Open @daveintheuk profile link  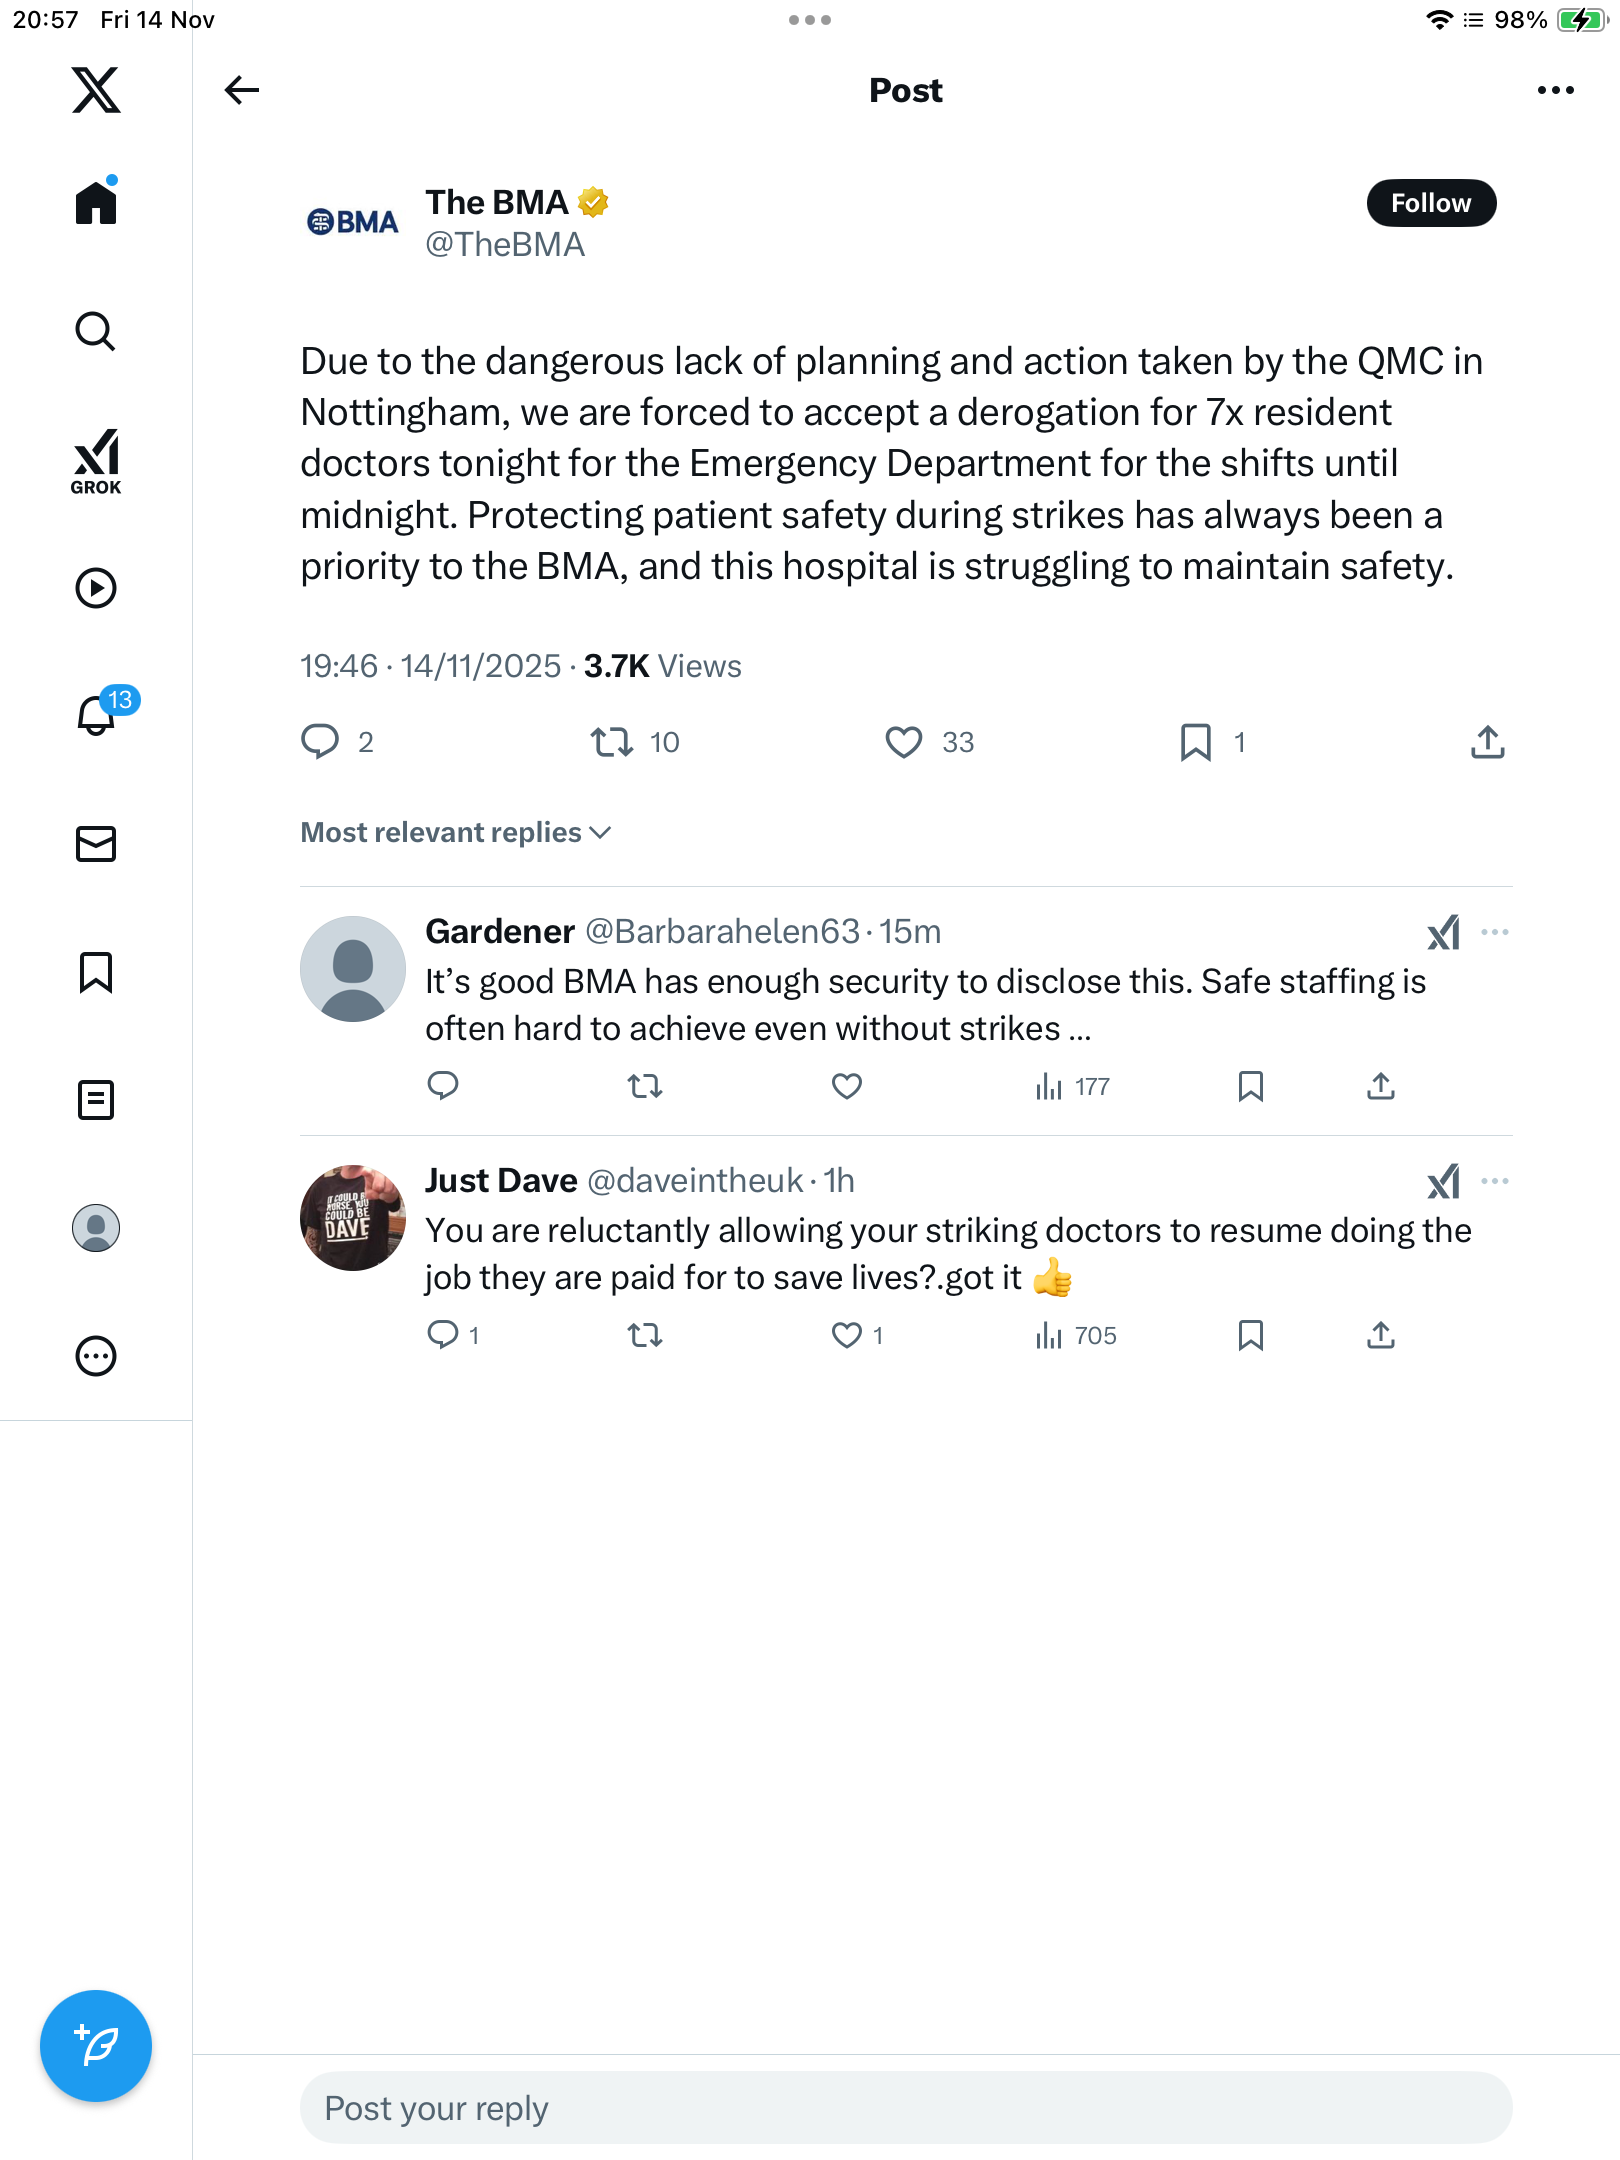[695, 1181]
